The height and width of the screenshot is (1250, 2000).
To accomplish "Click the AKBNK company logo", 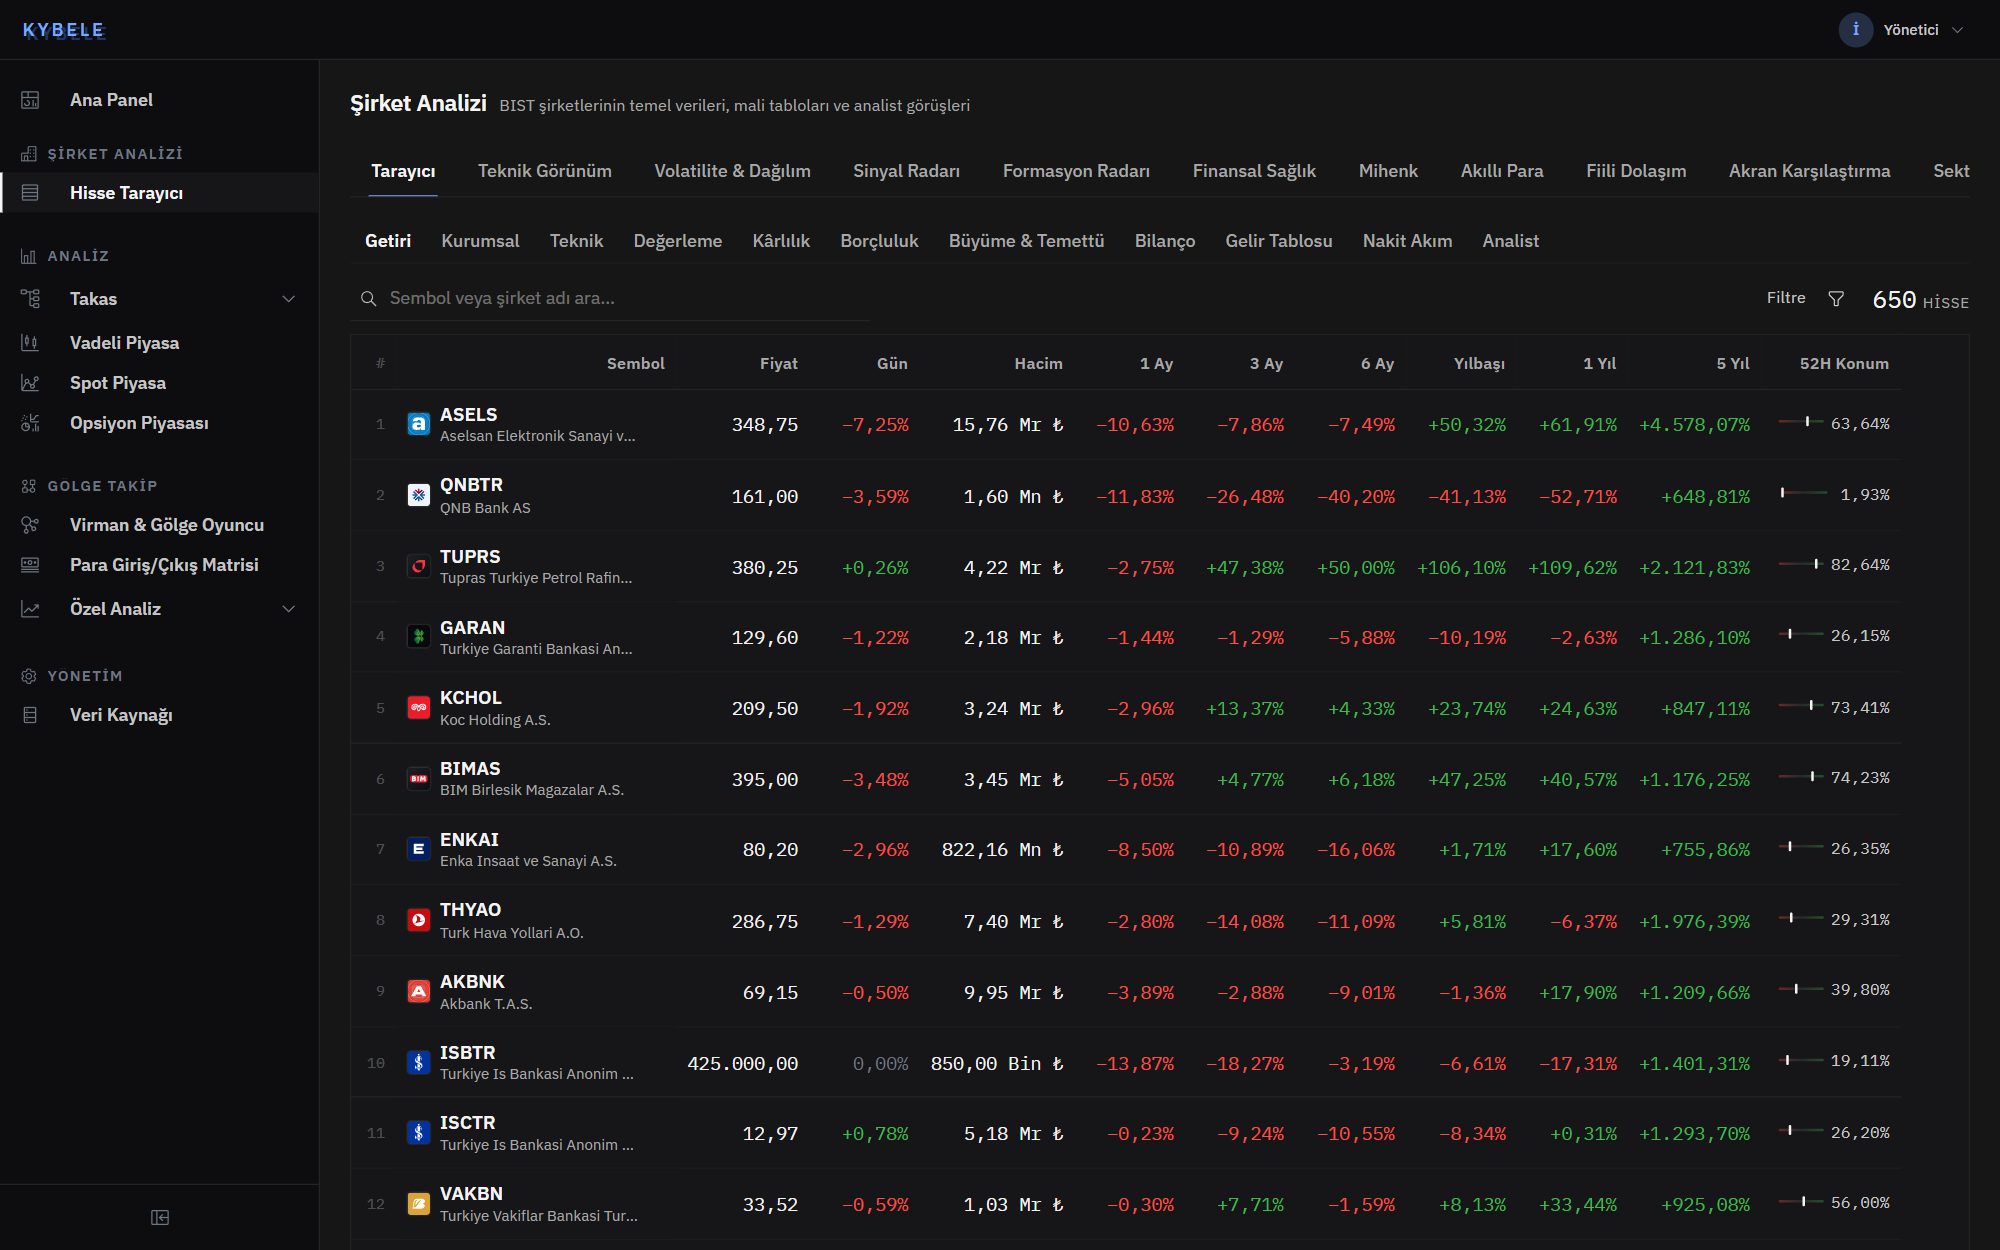I will tap(419, 991).
